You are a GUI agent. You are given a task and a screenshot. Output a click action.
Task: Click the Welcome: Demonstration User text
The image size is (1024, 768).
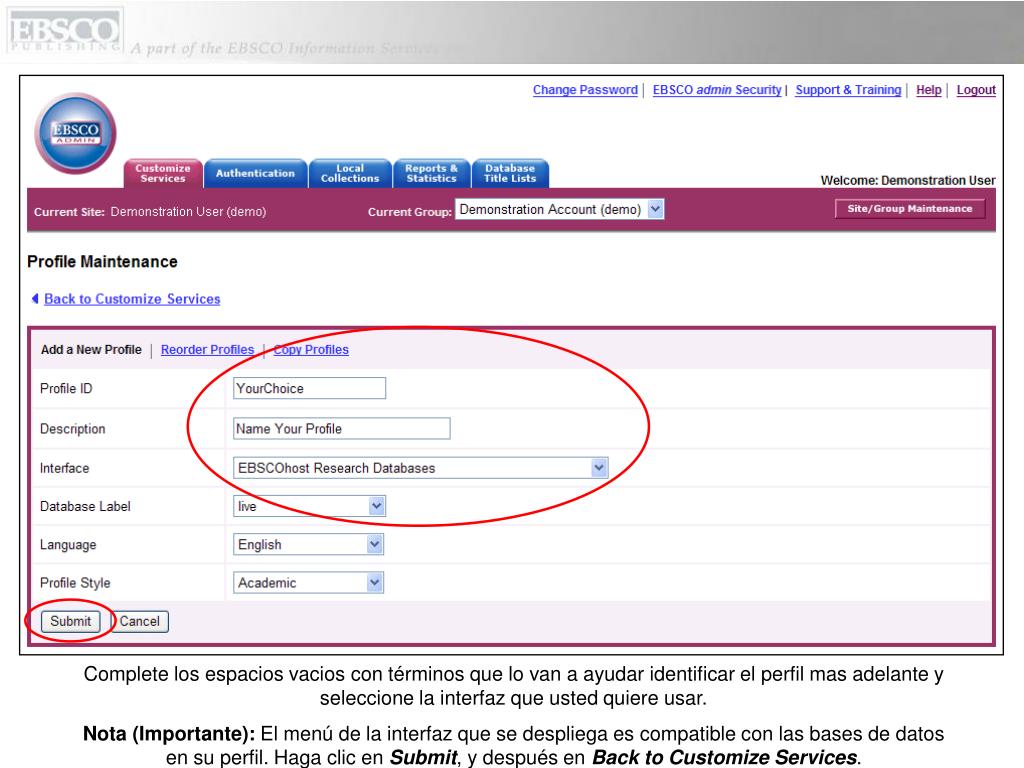click(908, 180)
